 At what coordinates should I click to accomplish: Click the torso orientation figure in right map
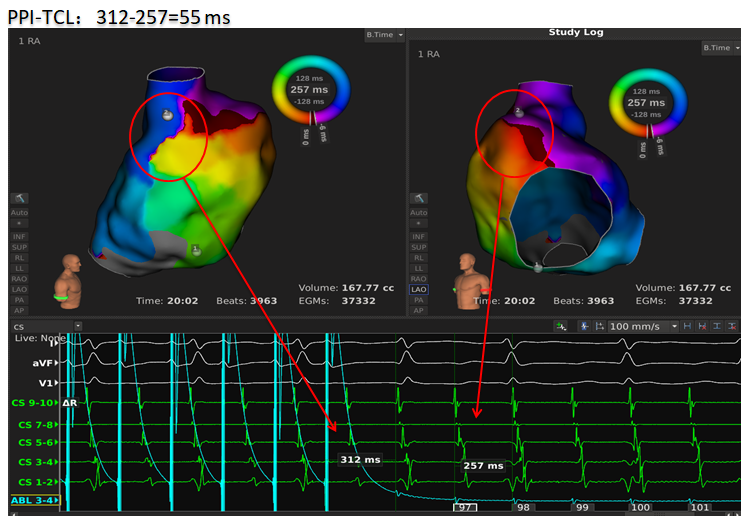click(x=469, y=278)
